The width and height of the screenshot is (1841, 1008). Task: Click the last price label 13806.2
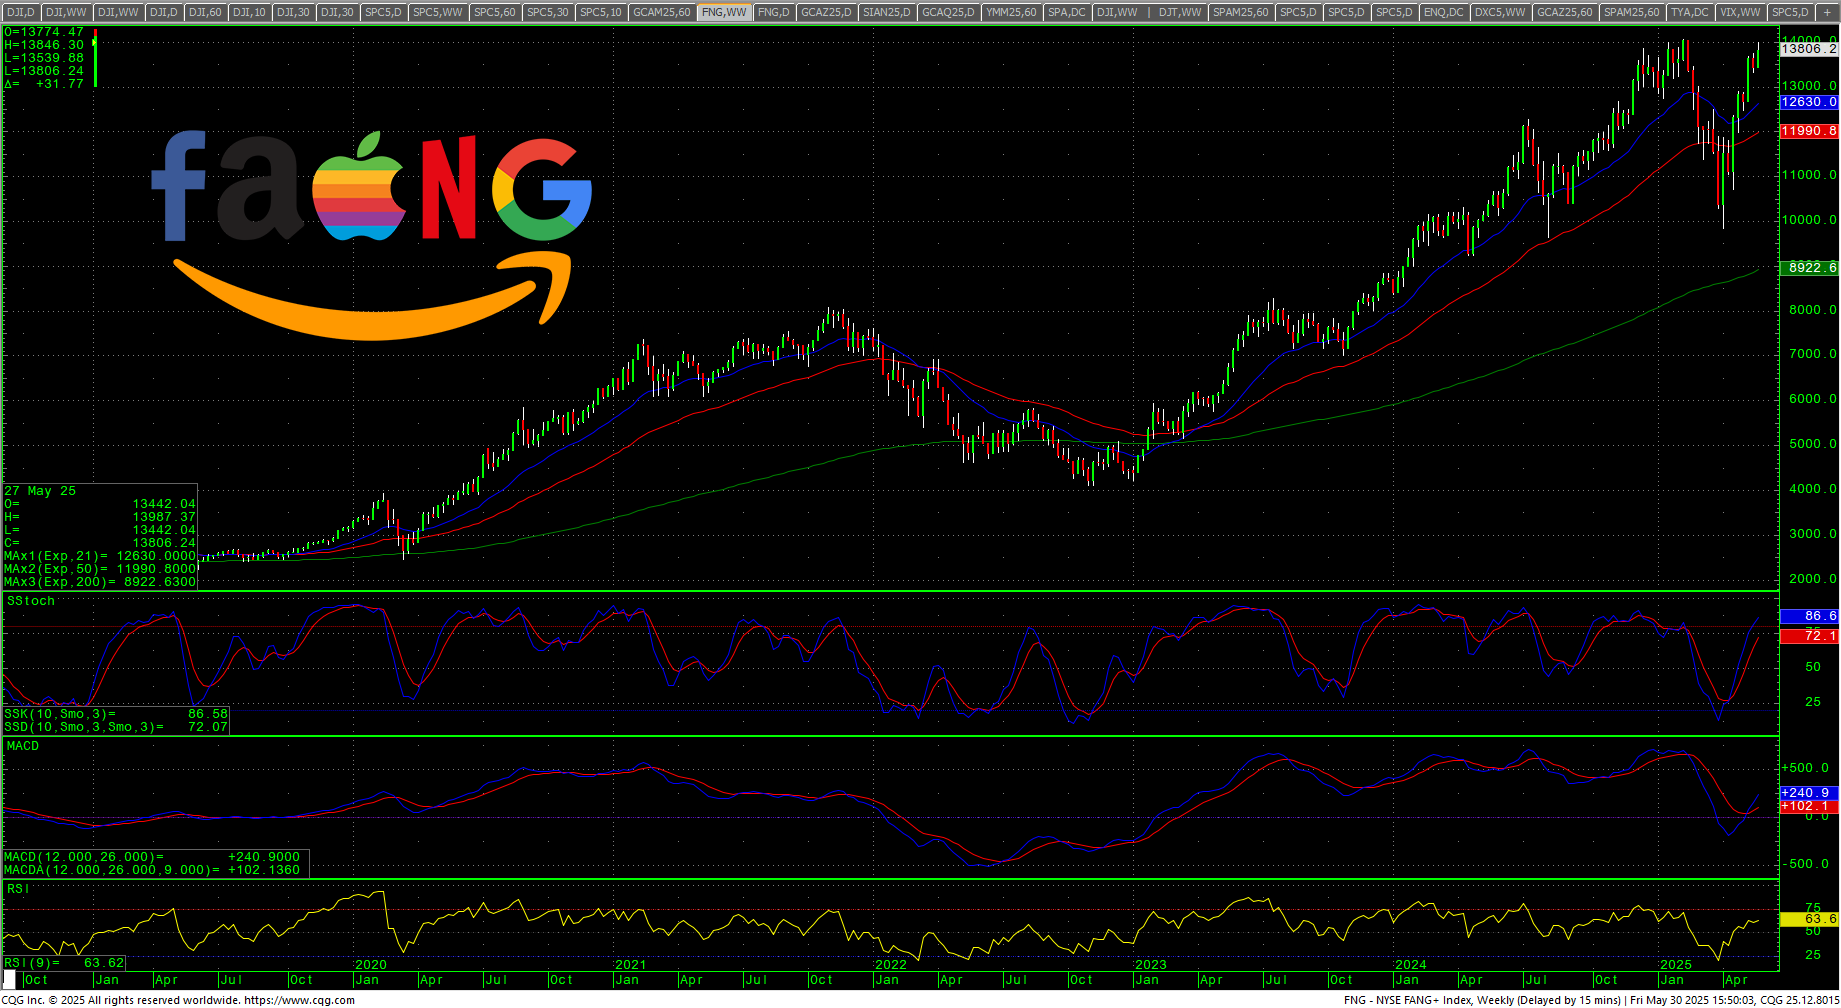pos(1809,49)
